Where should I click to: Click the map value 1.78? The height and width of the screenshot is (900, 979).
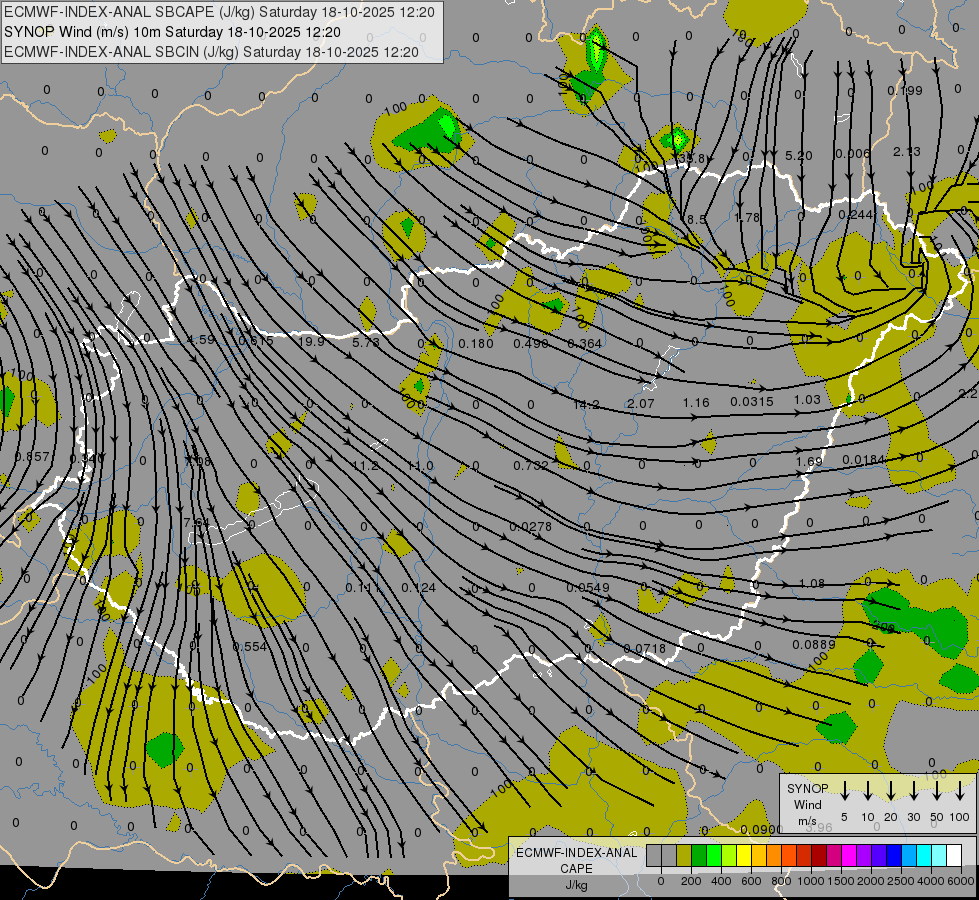(x=747, y=217)
